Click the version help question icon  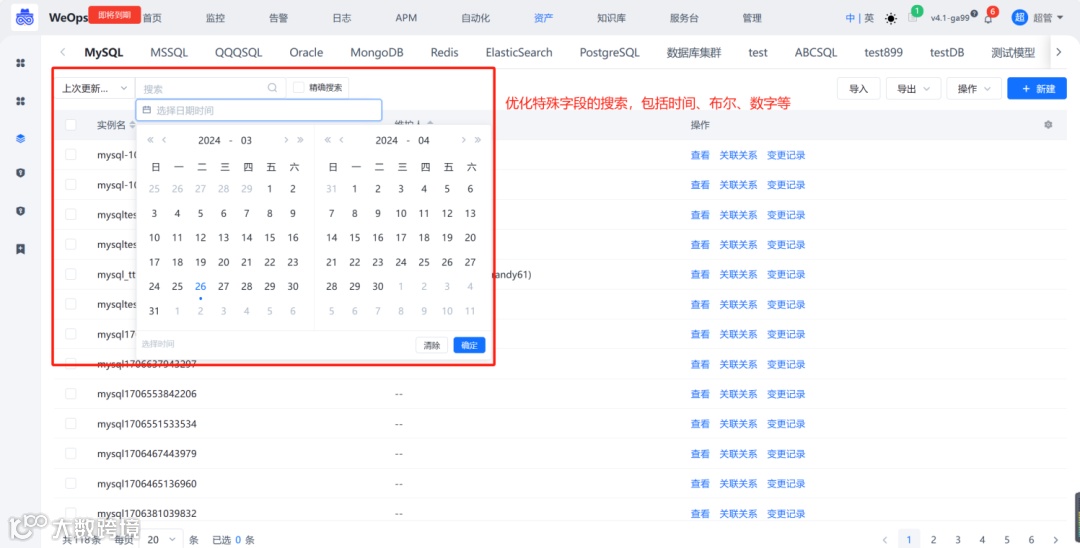(x=974, y=14)
